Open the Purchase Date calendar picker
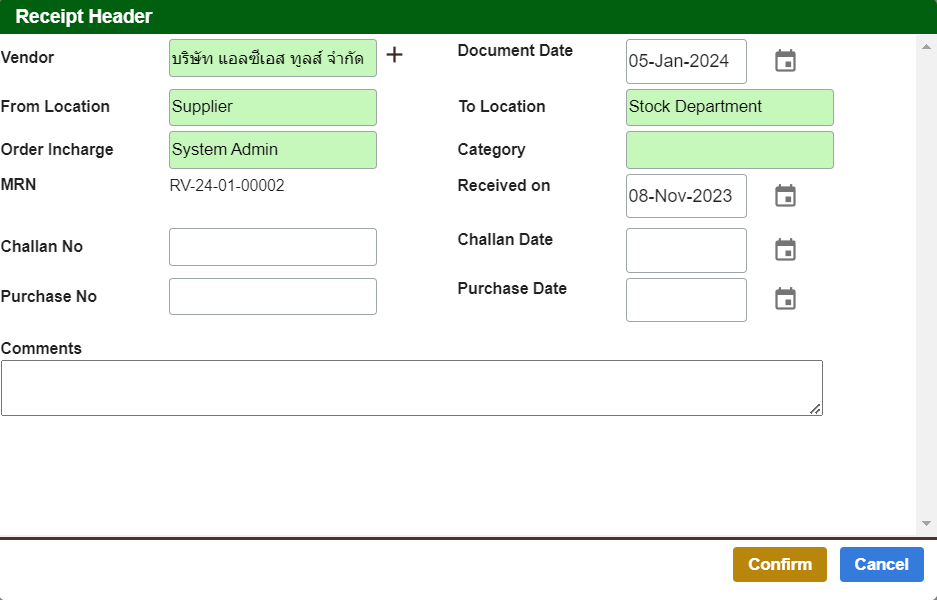The image size is (937, 600). click(x=785, y=298)
